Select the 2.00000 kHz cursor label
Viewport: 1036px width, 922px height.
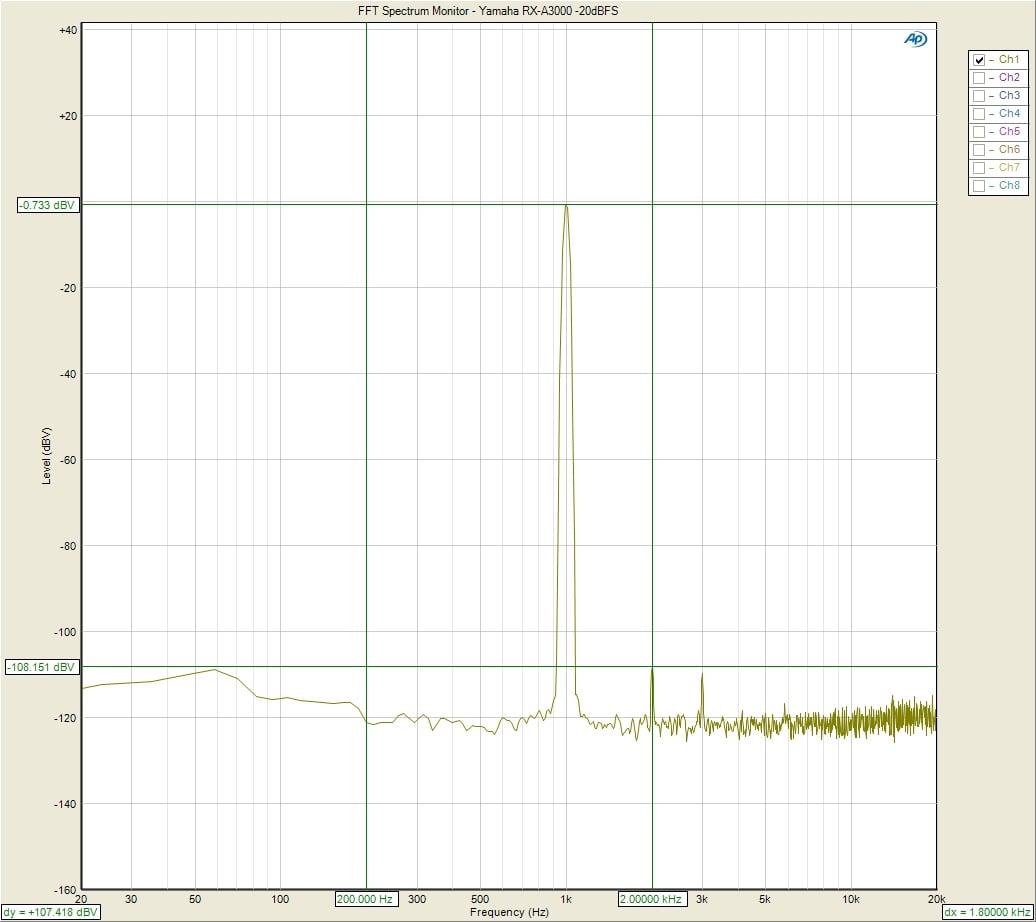pyautogui.click(x=652, y=899)
